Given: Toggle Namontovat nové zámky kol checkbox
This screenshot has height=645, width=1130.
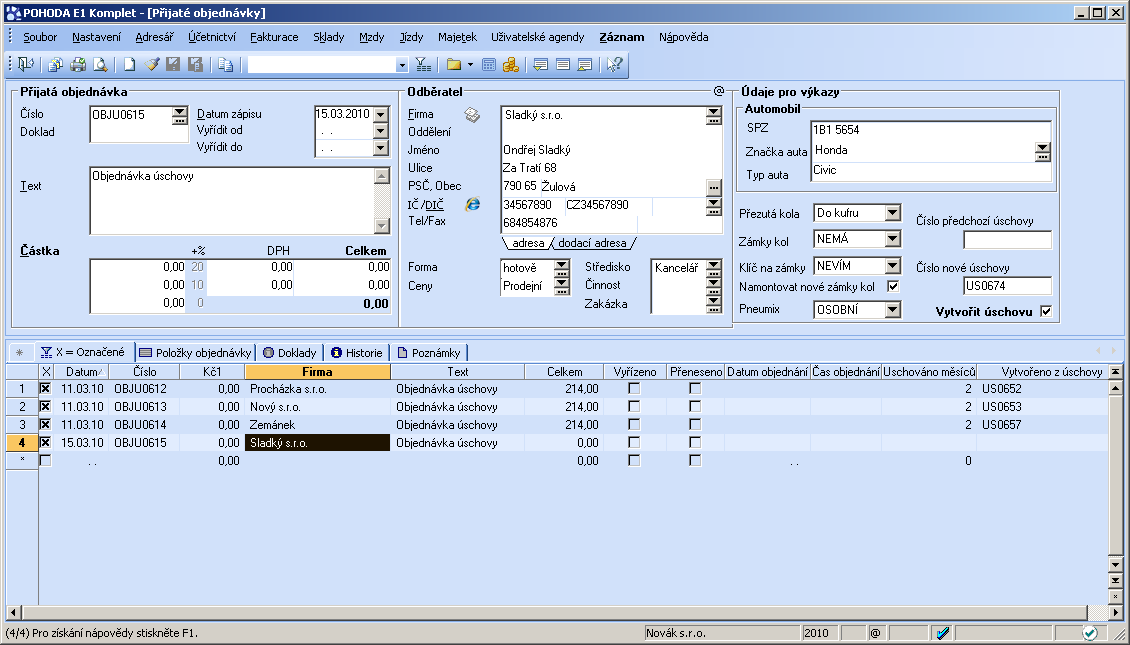Looking at the screenshot, I should (x=894, y=287).
